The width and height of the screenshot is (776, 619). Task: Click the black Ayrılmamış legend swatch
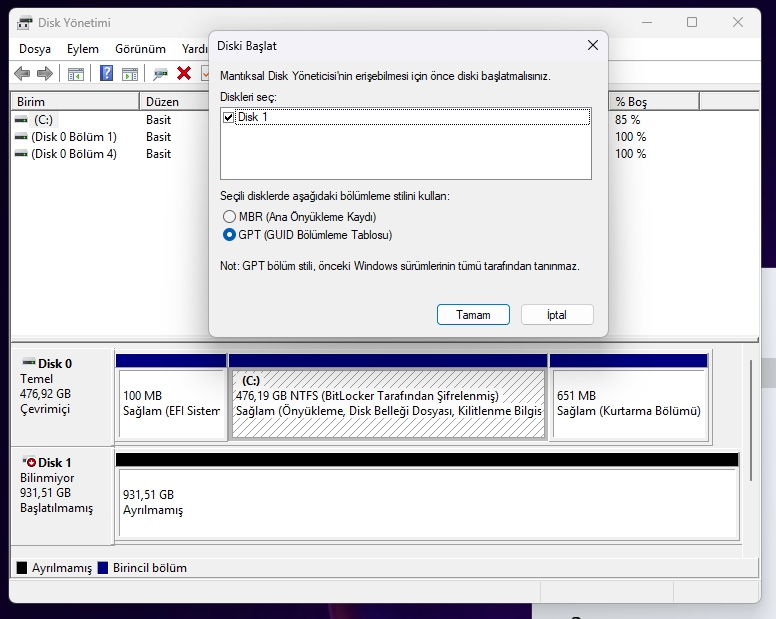click(22, 568)
